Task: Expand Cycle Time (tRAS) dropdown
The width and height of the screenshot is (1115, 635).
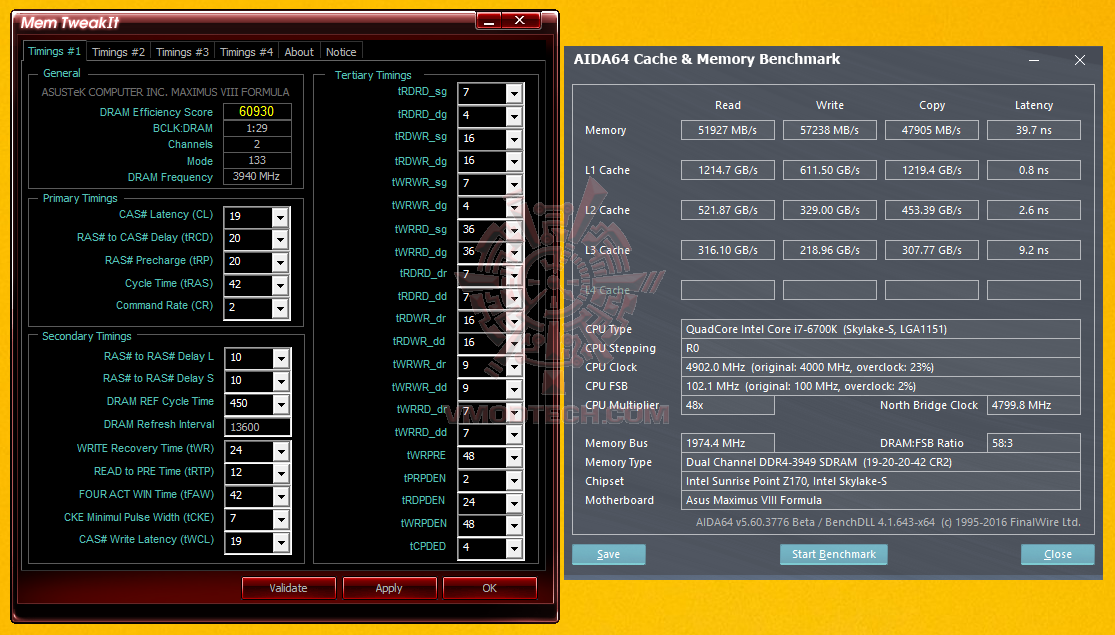Action: coord(280,284)
